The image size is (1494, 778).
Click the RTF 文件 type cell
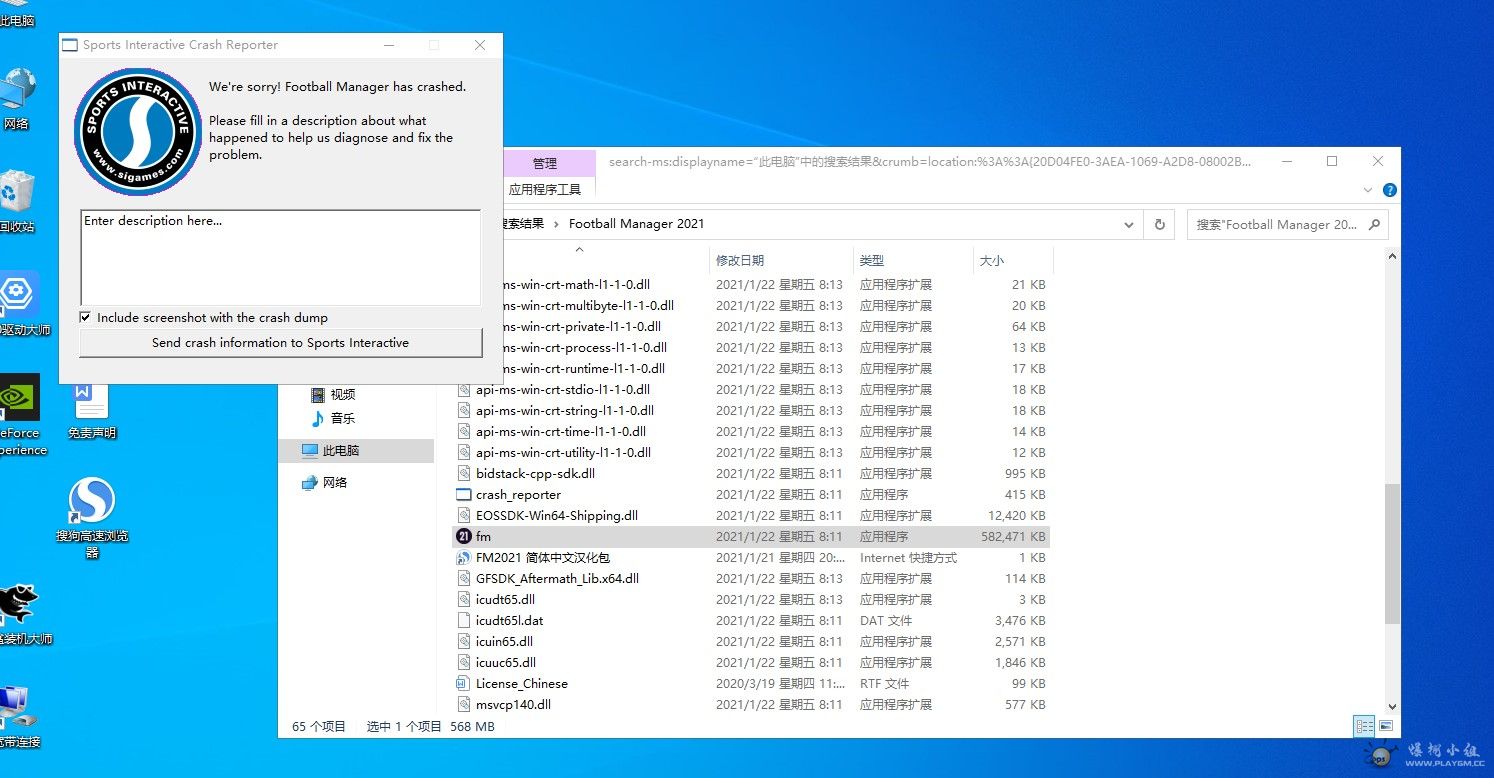[x=884, y=684]
